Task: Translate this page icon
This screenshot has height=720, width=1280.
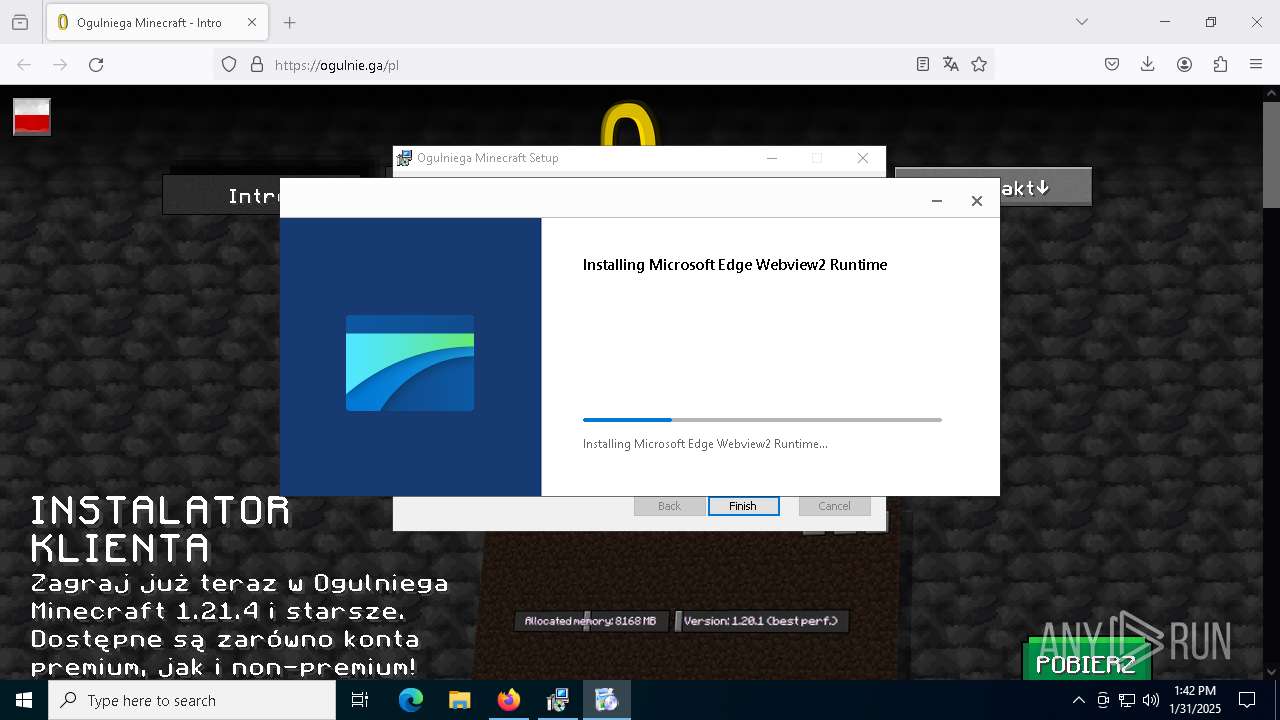Action: 951,64
